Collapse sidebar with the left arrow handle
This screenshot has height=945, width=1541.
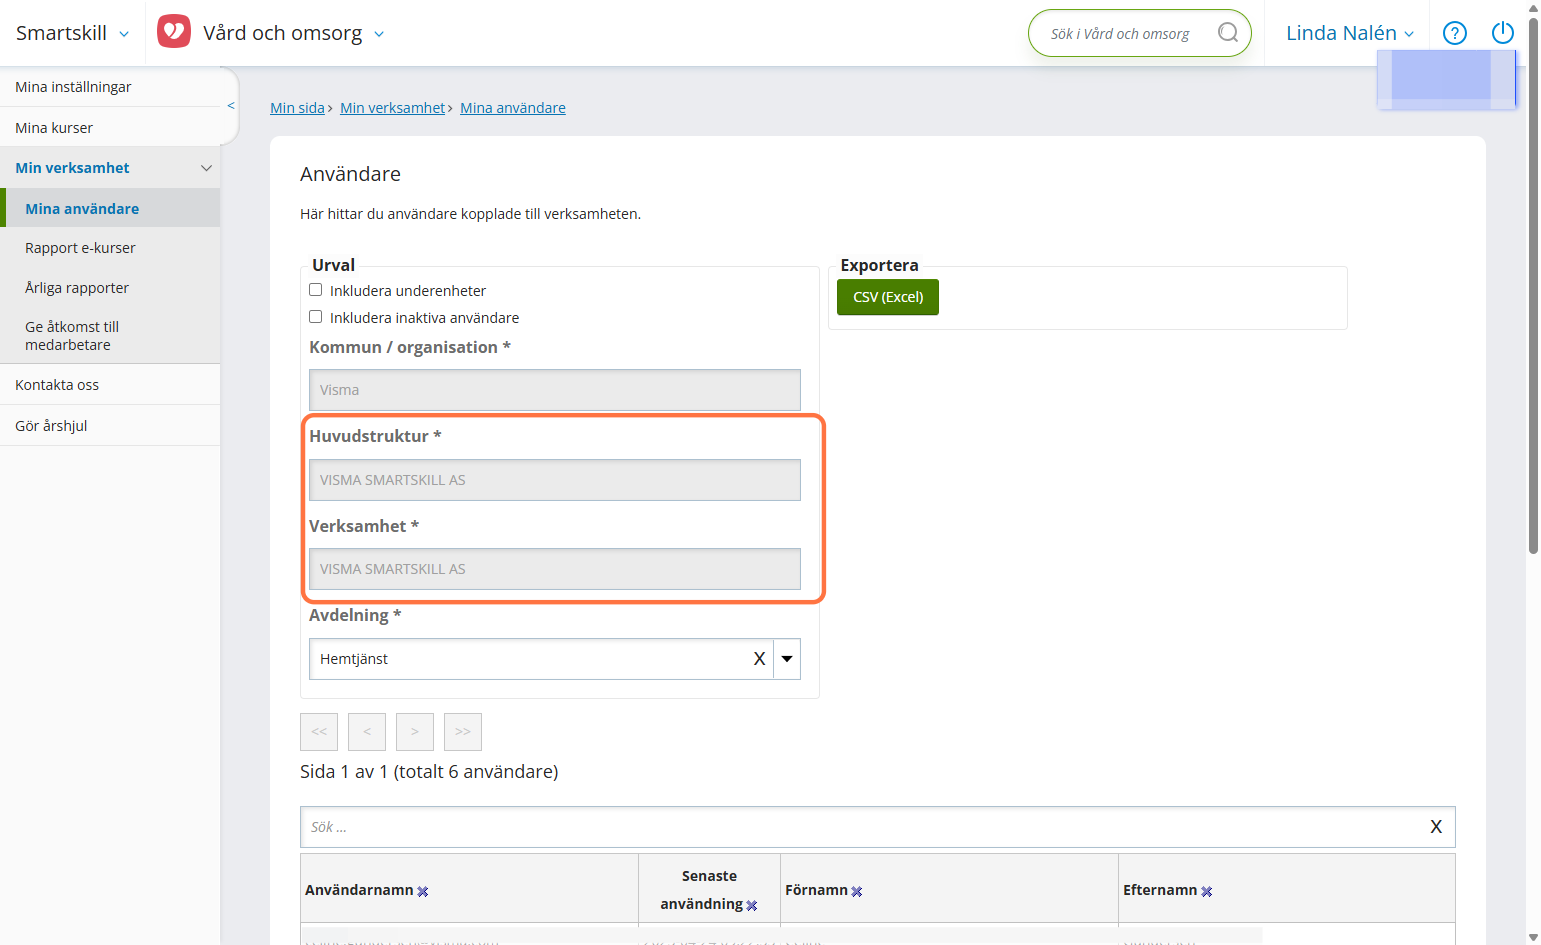click(231, 105)
